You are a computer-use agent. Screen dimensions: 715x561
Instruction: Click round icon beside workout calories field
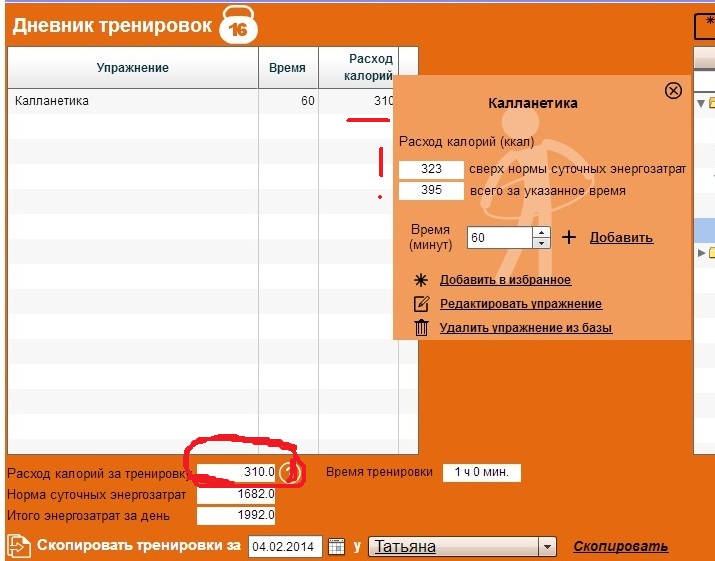point(288,472)
